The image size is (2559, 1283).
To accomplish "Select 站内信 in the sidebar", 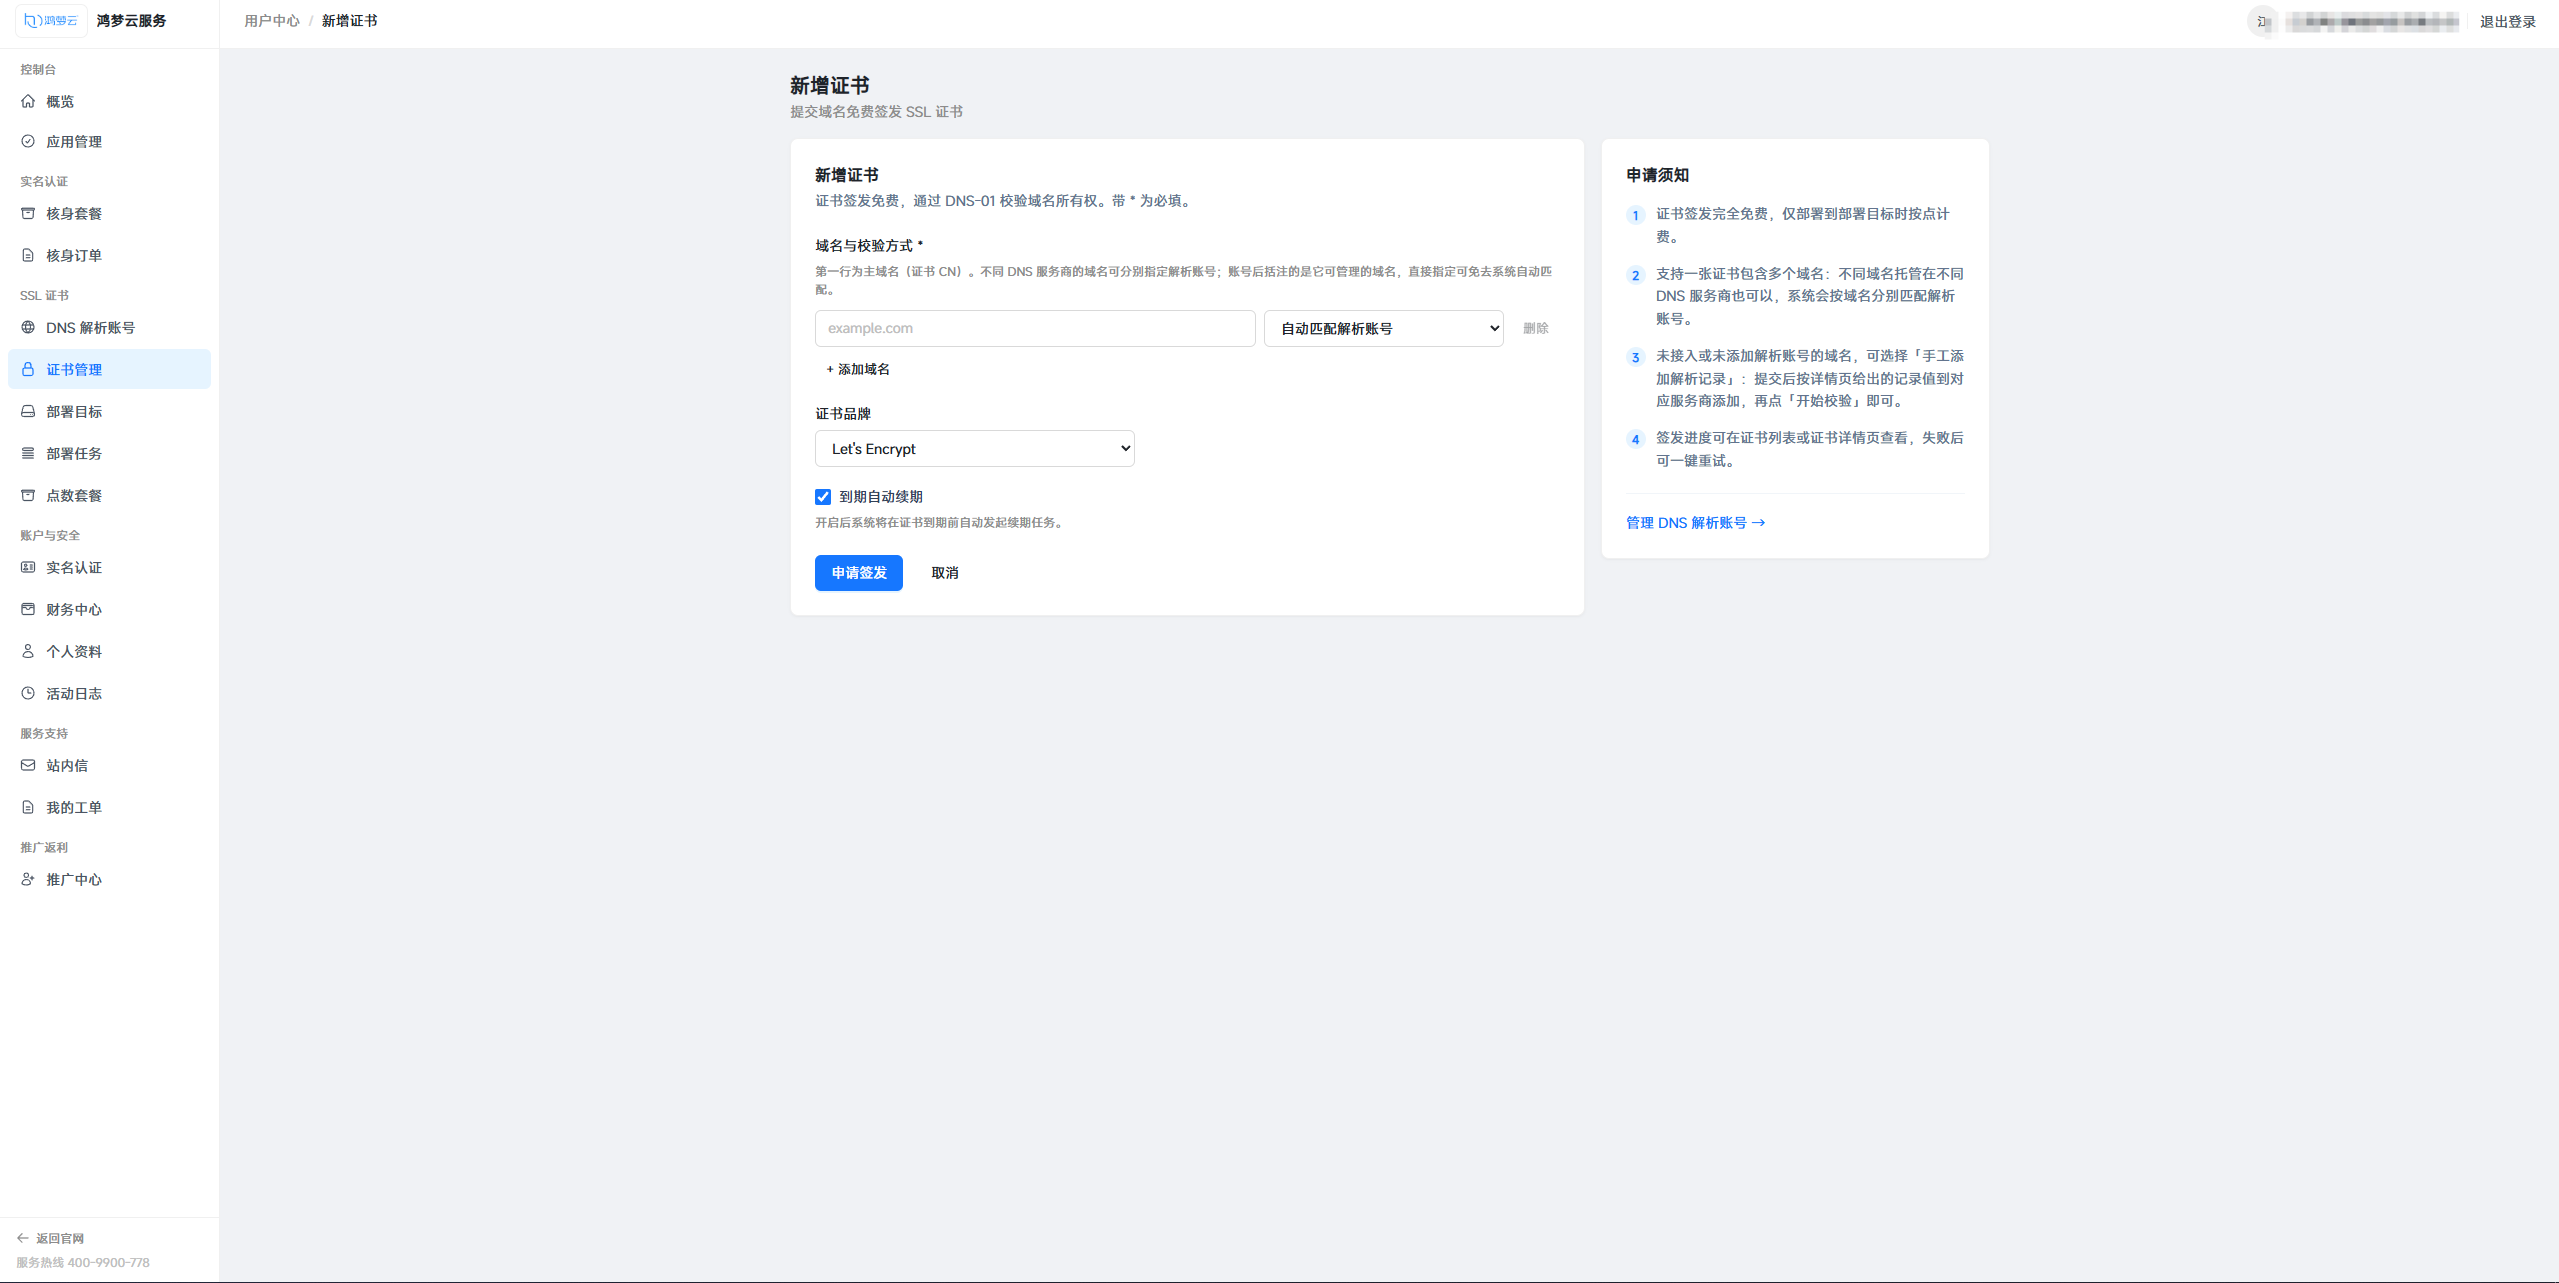I will 109,765.
